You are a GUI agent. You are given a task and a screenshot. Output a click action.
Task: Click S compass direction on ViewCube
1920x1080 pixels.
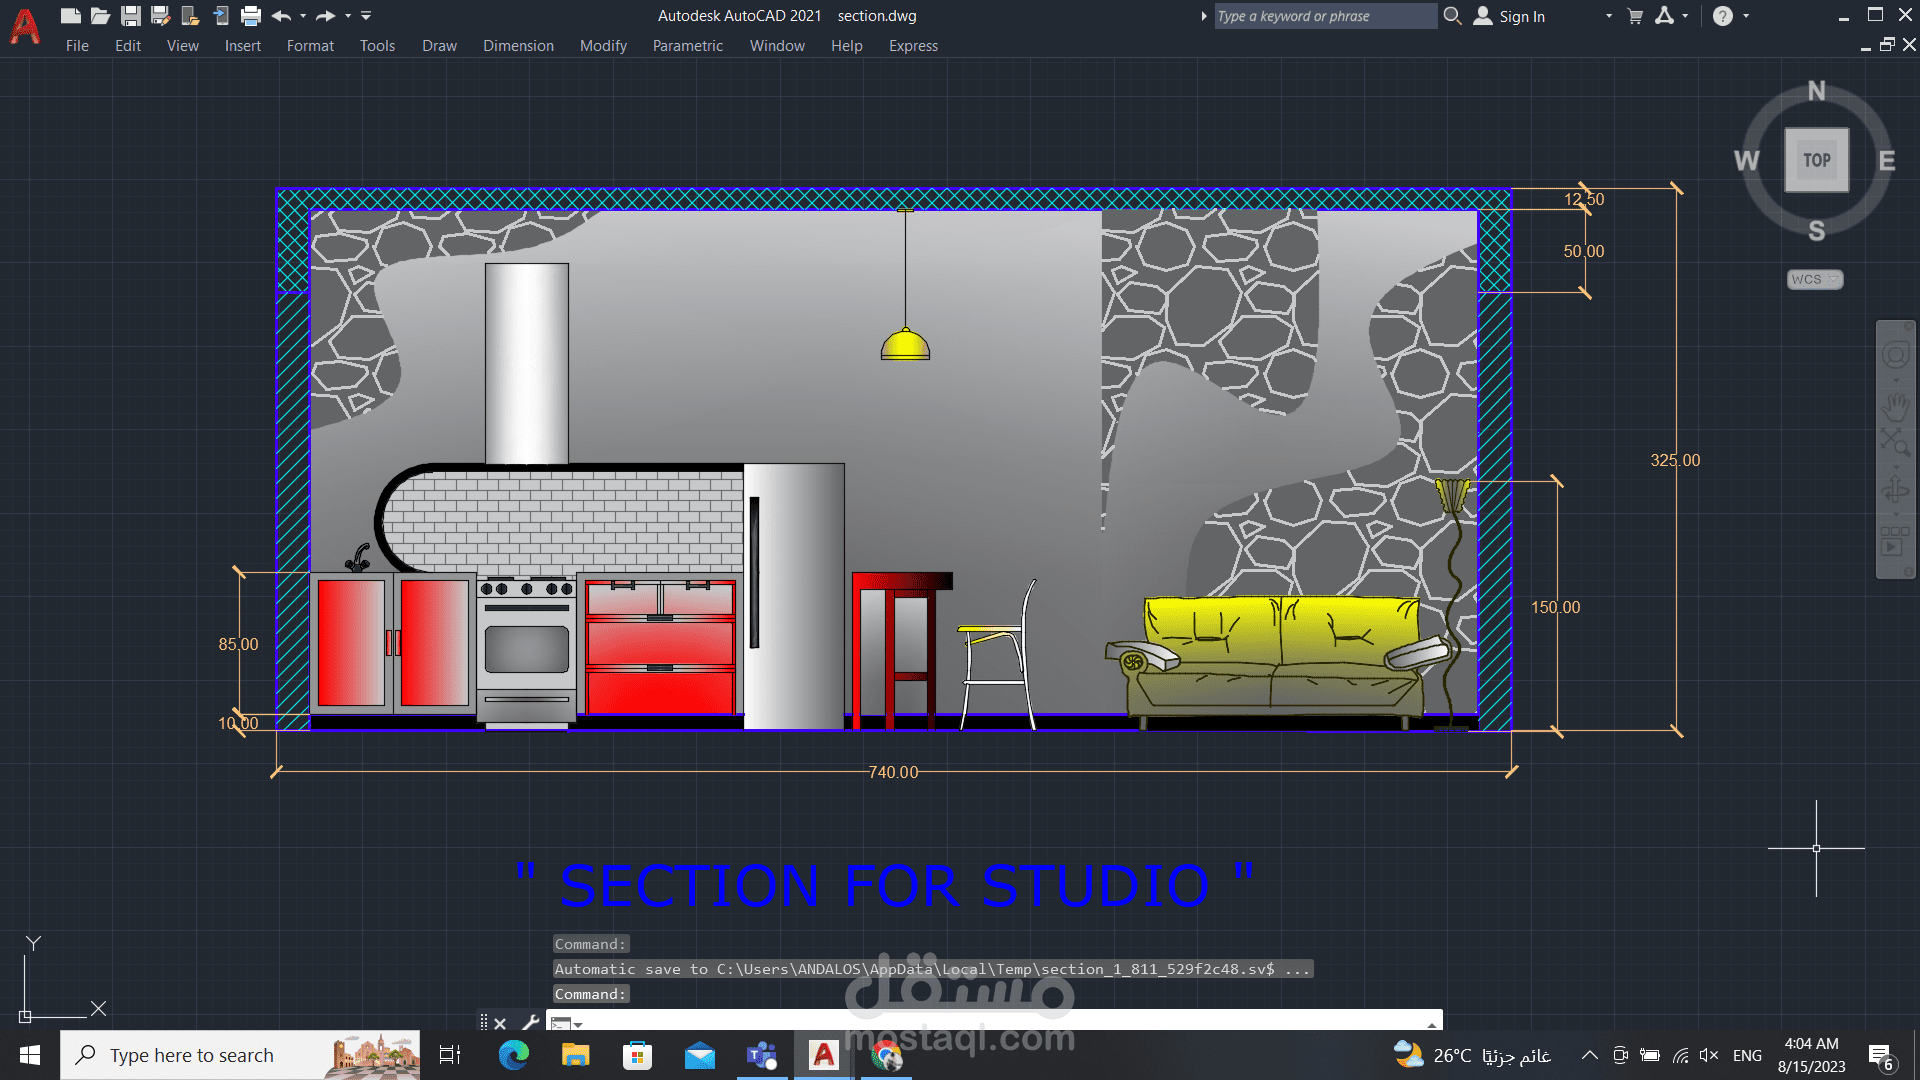[x=1817, y=231]
